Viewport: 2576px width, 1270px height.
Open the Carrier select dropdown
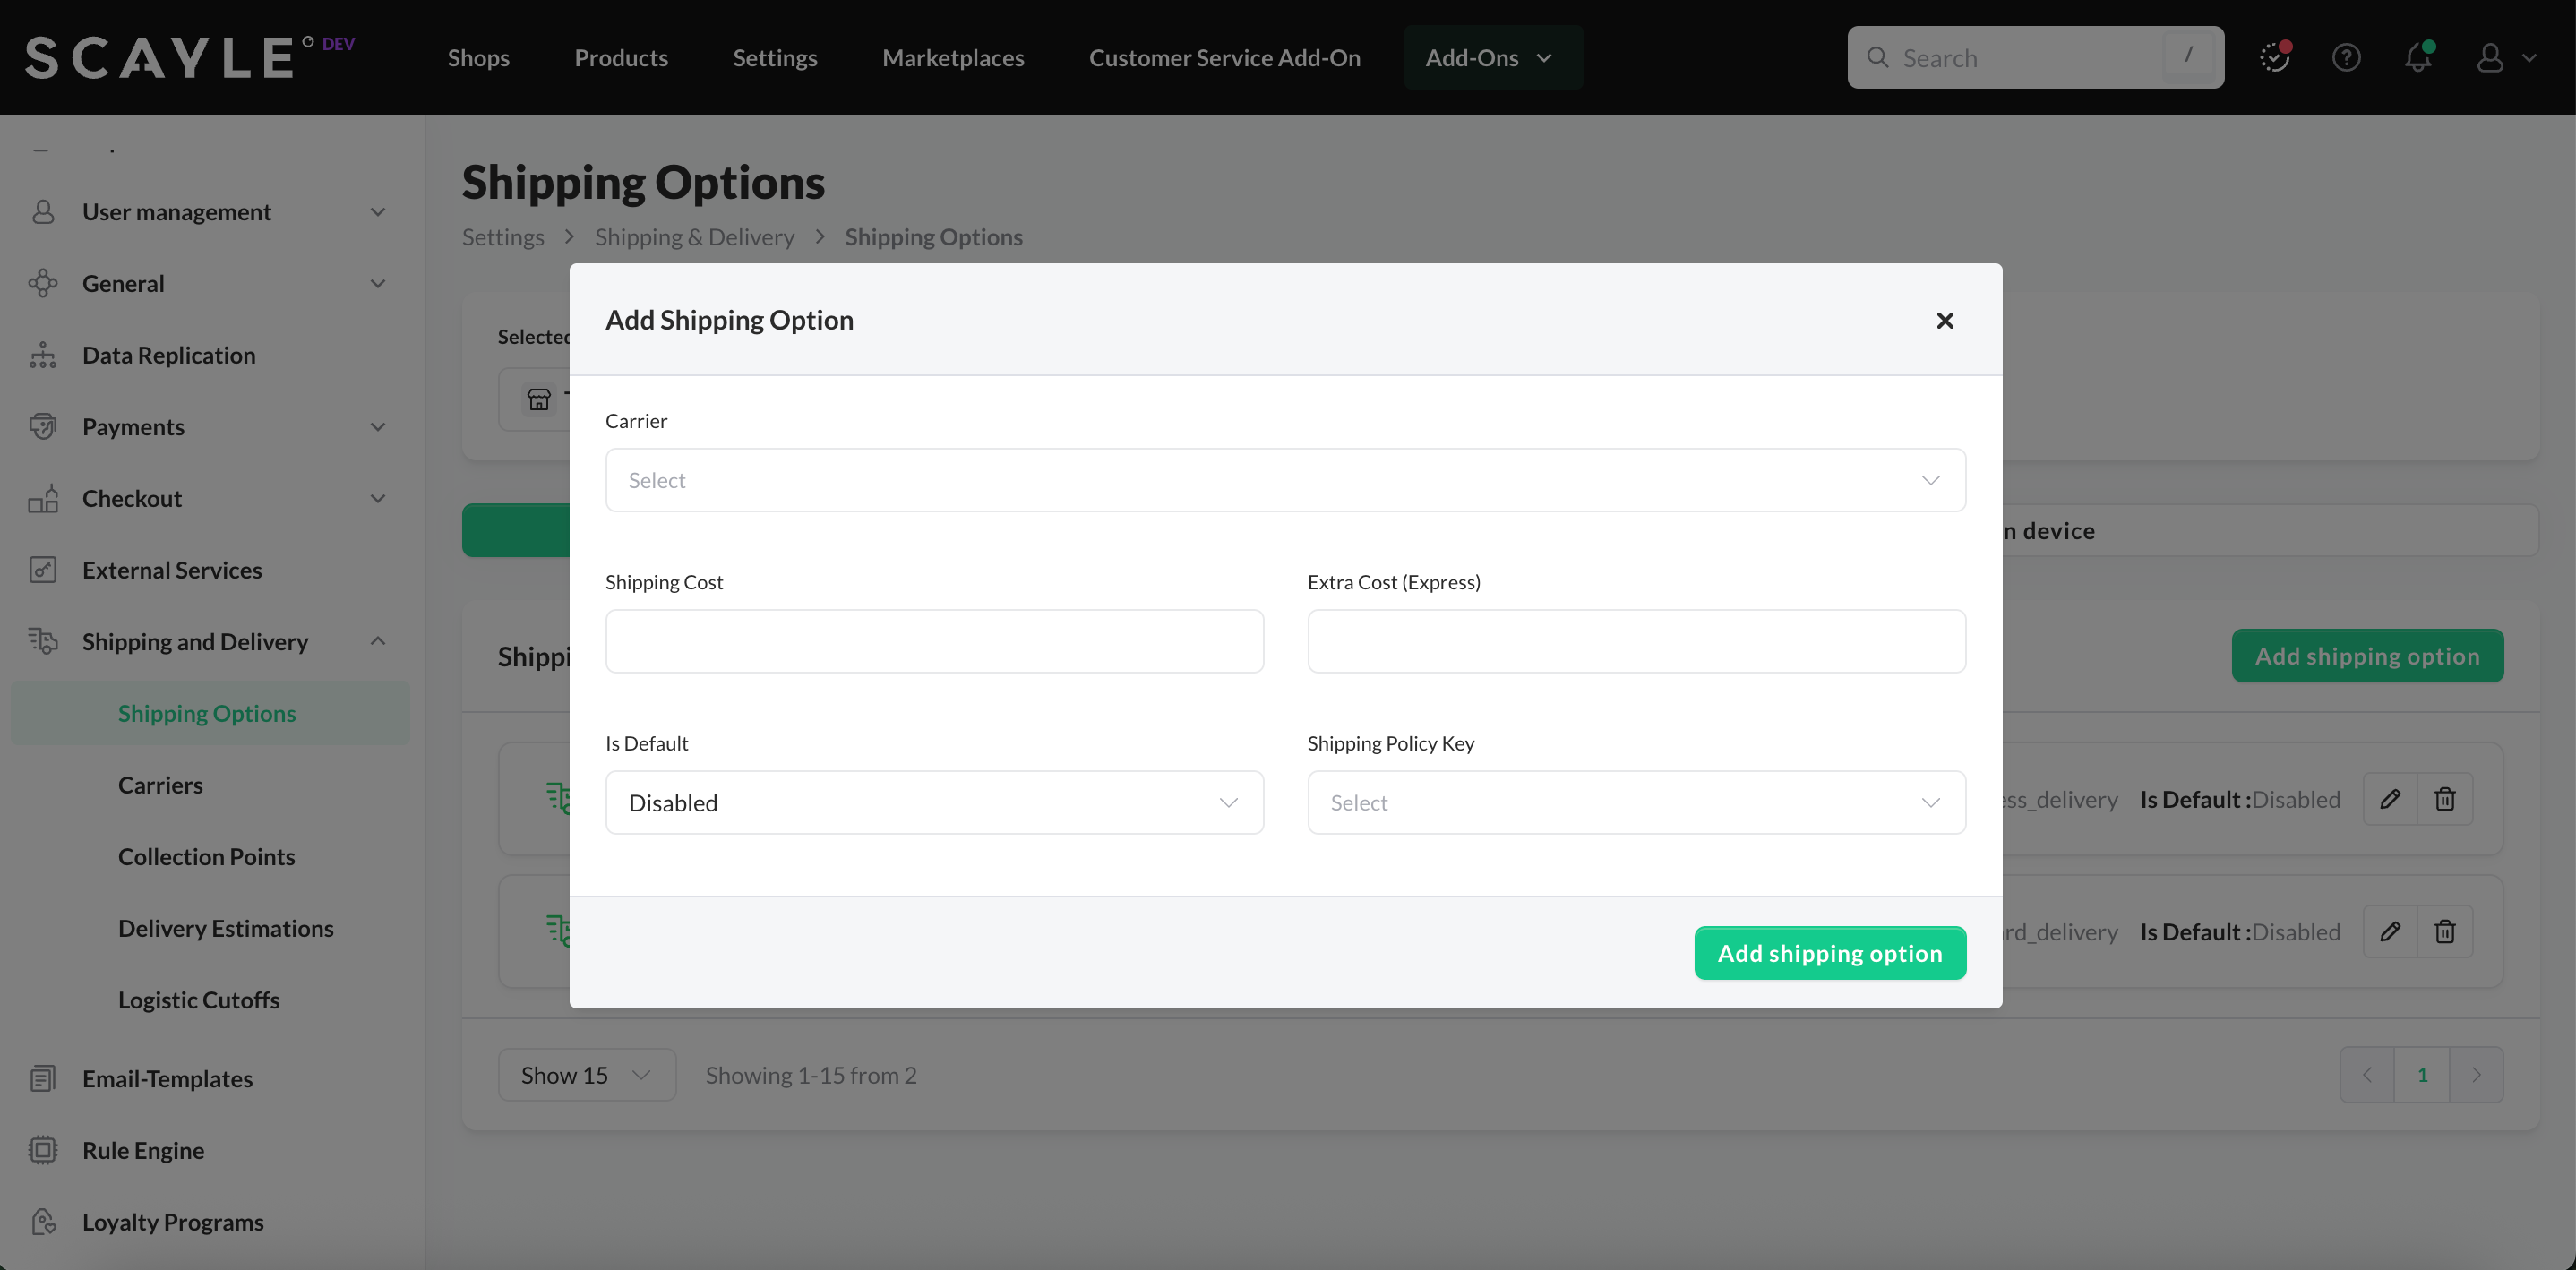tap(1285, 480)
